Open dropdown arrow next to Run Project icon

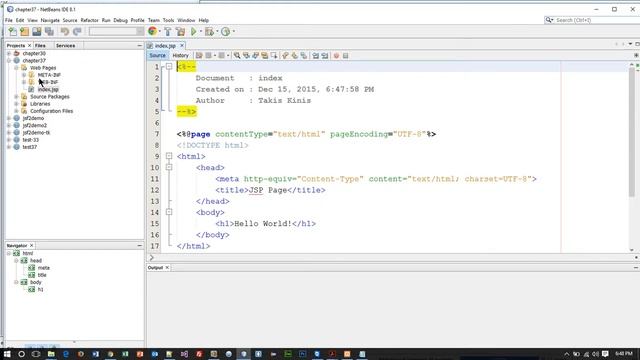(201, 31)
